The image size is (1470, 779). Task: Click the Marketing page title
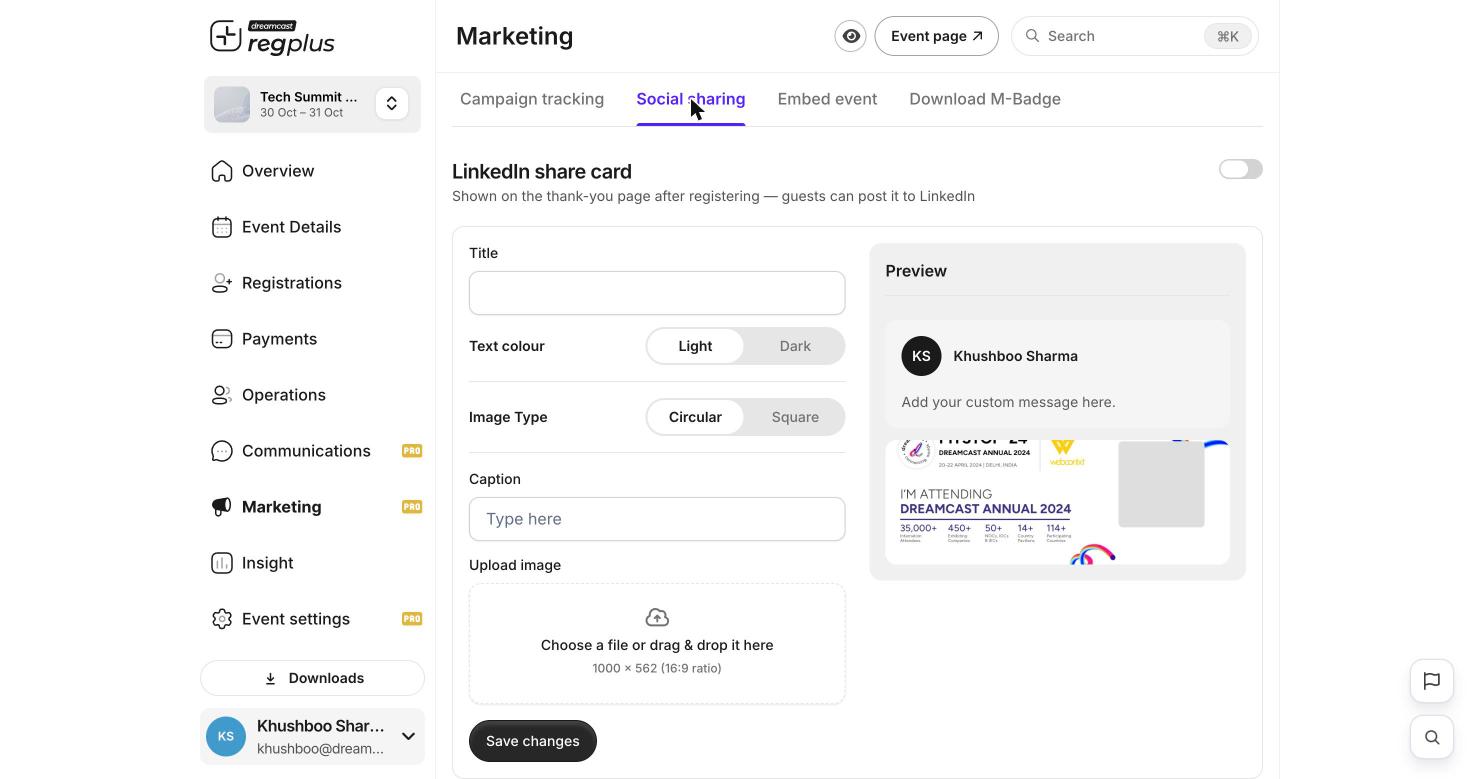pos(514,36)
